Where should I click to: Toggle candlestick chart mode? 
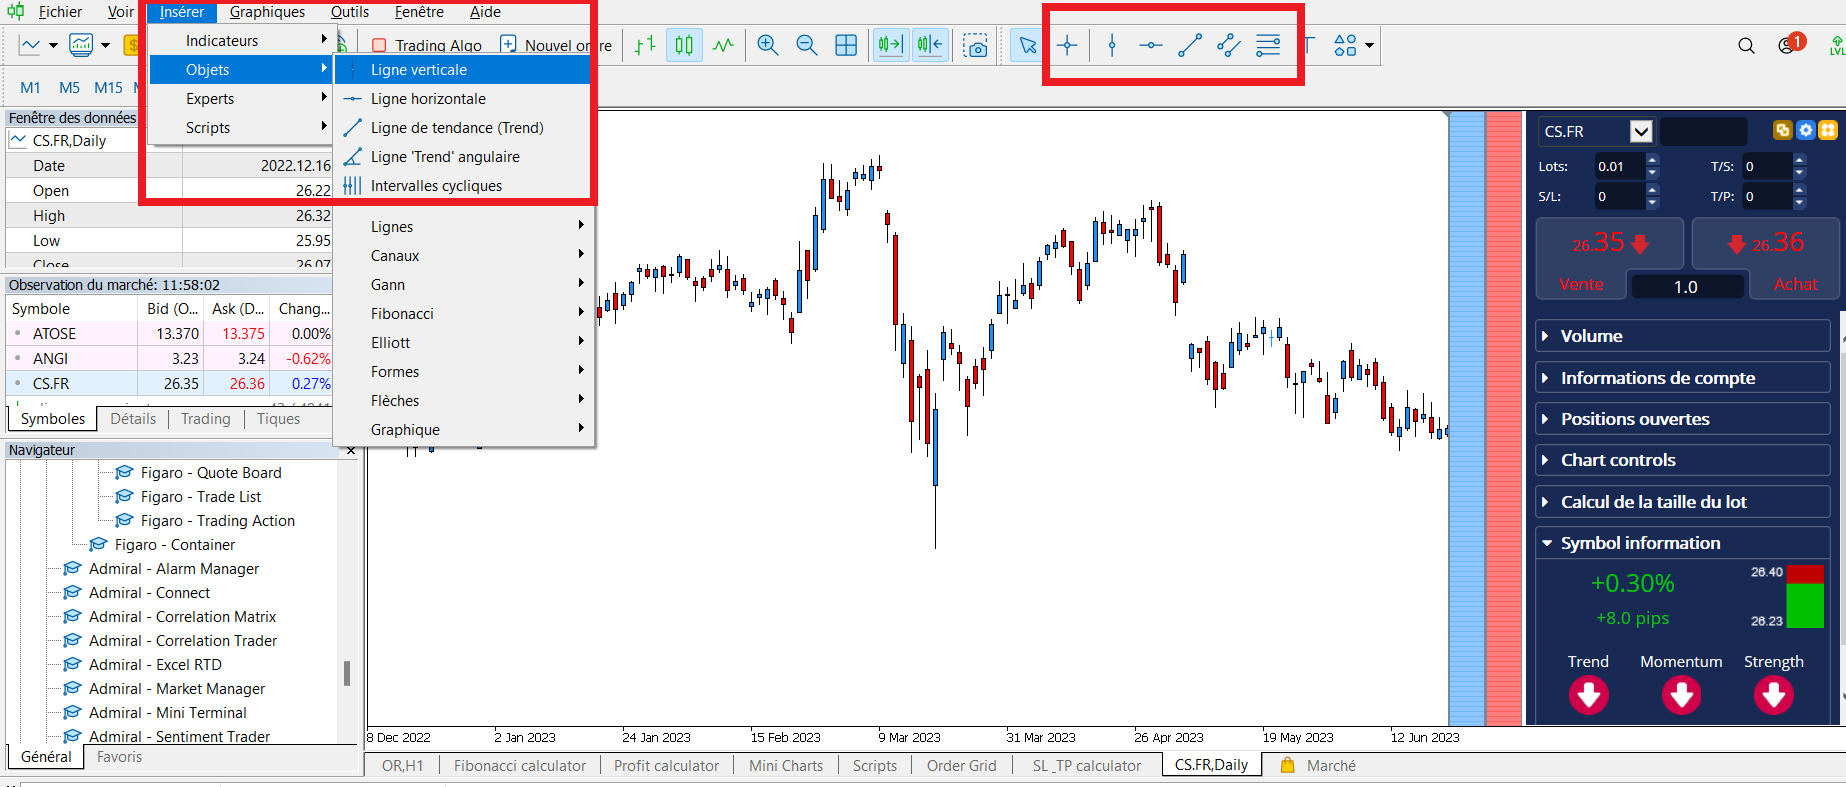(684, 45)
